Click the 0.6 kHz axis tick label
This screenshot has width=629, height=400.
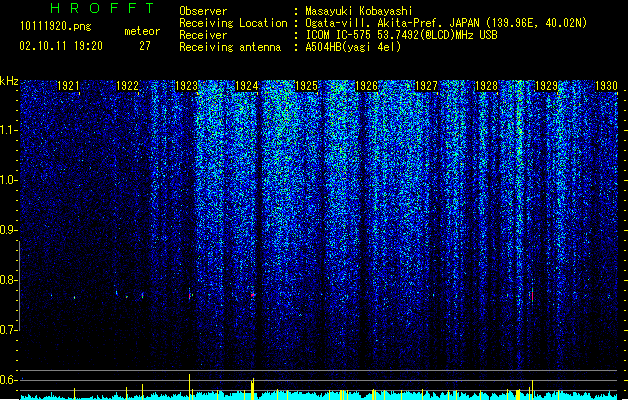9,380
